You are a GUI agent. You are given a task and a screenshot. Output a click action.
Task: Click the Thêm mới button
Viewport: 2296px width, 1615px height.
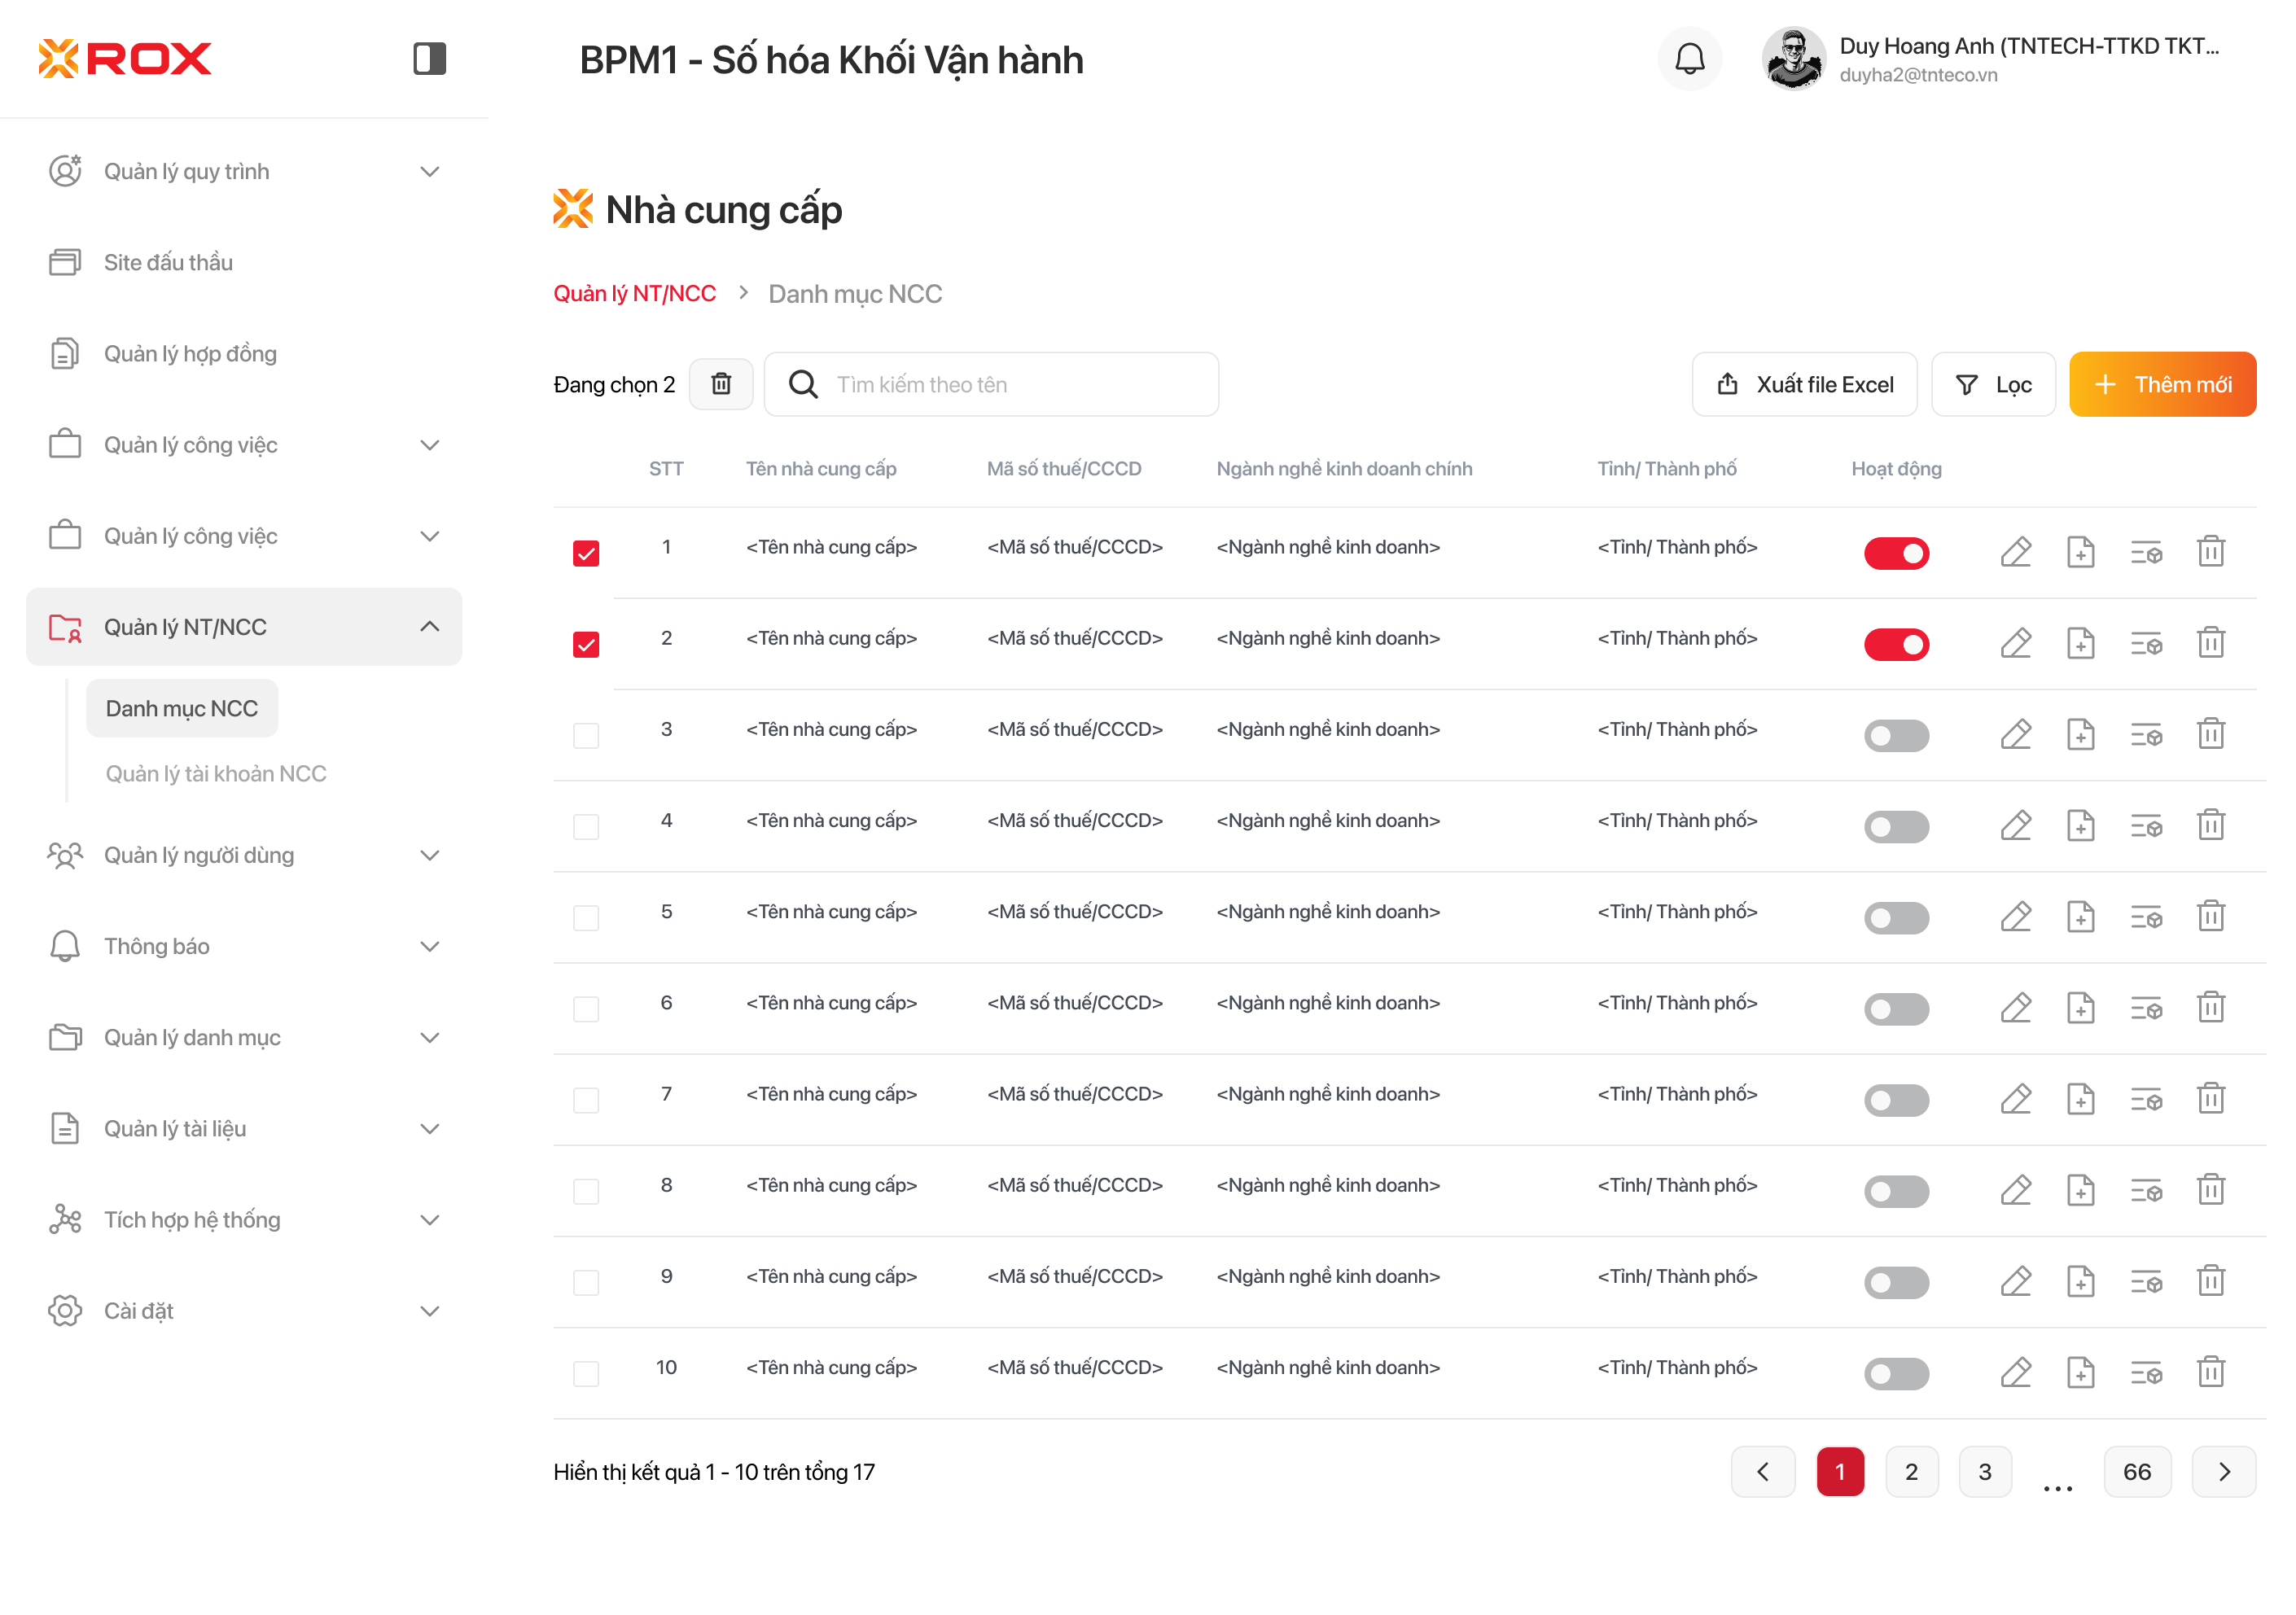click(2162, 384)
